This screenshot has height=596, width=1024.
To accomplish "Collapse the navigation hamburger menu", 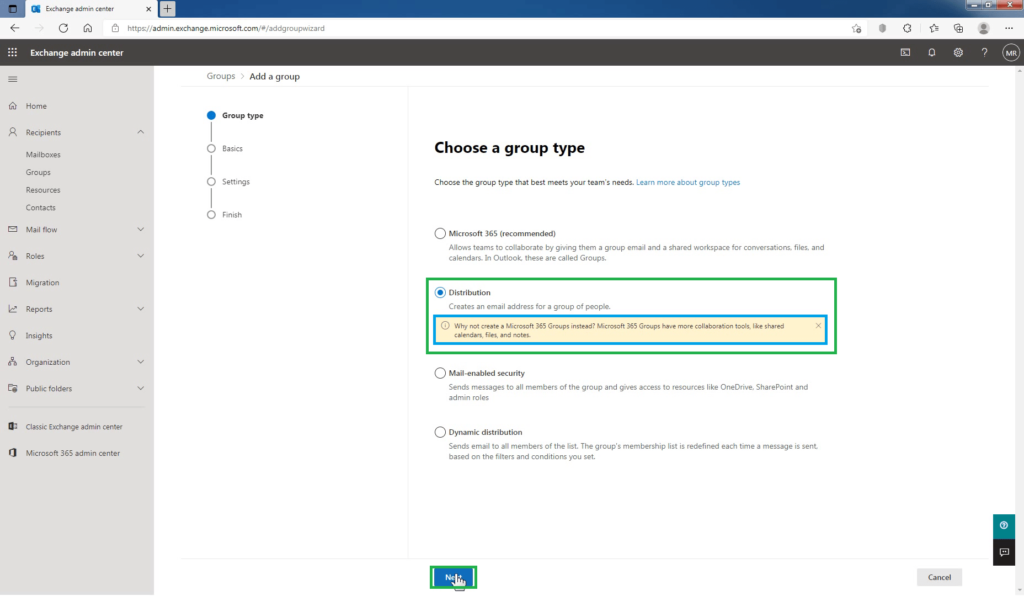I will click(12, 79).
